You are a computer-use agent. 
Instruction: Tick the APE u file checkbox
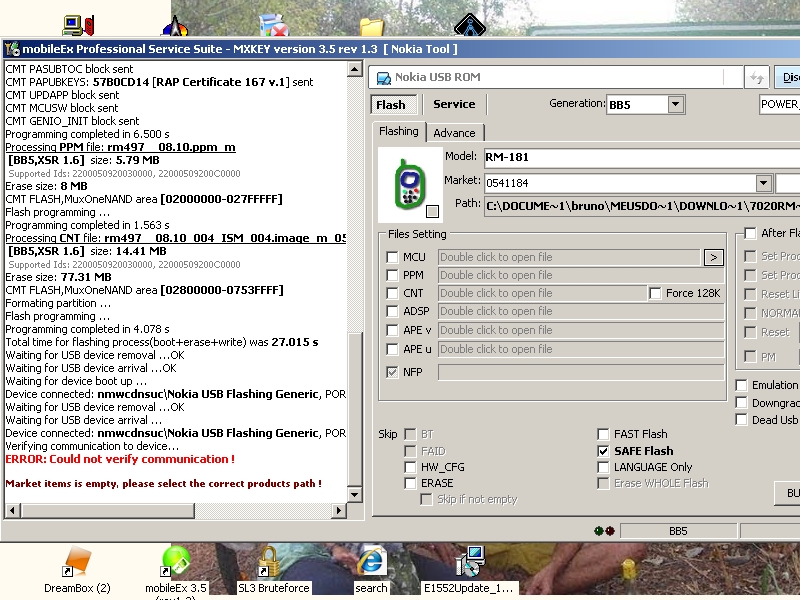tap(392, 349)
